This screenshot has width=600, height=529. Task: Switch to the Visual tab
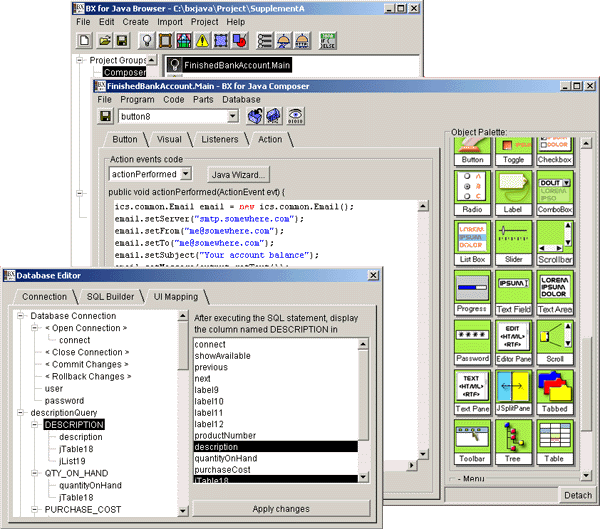(x=169, y=139)
